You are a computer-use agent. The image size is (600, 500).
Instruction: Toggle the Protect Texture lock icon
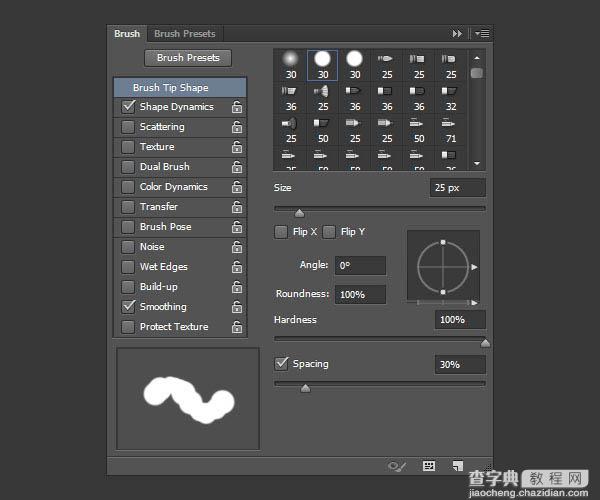[237, 327]
